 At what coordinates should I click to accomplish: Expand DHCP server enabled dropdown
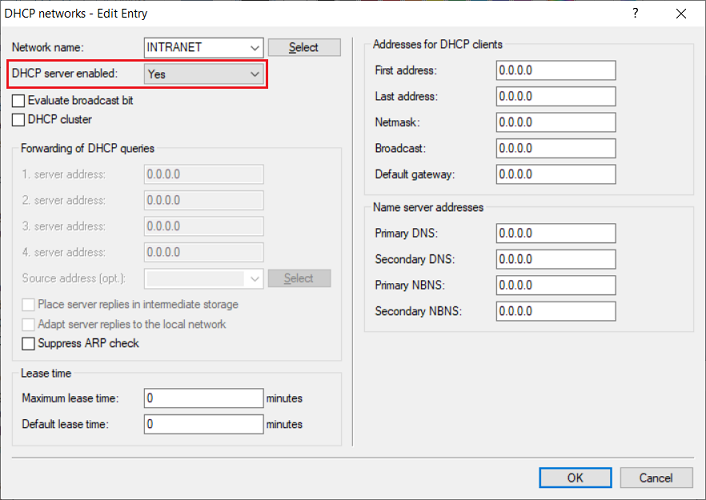tap(254, 74)
